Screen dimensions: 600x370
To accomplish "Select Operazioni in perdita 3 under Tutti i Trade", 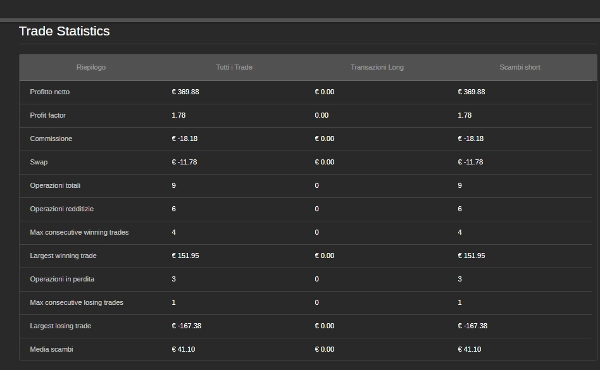I will [x=174, y=279].
